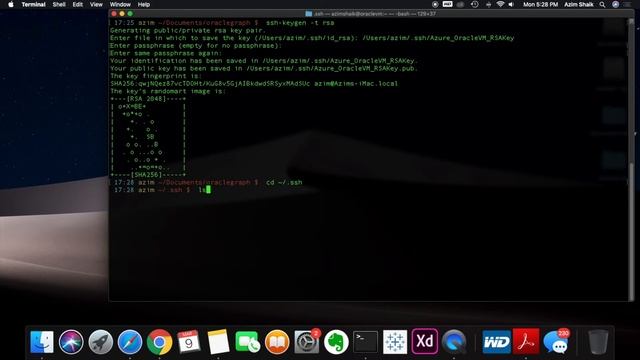Launch Siri from the Dock
This screenshot has width=640, height=360.
71,342
